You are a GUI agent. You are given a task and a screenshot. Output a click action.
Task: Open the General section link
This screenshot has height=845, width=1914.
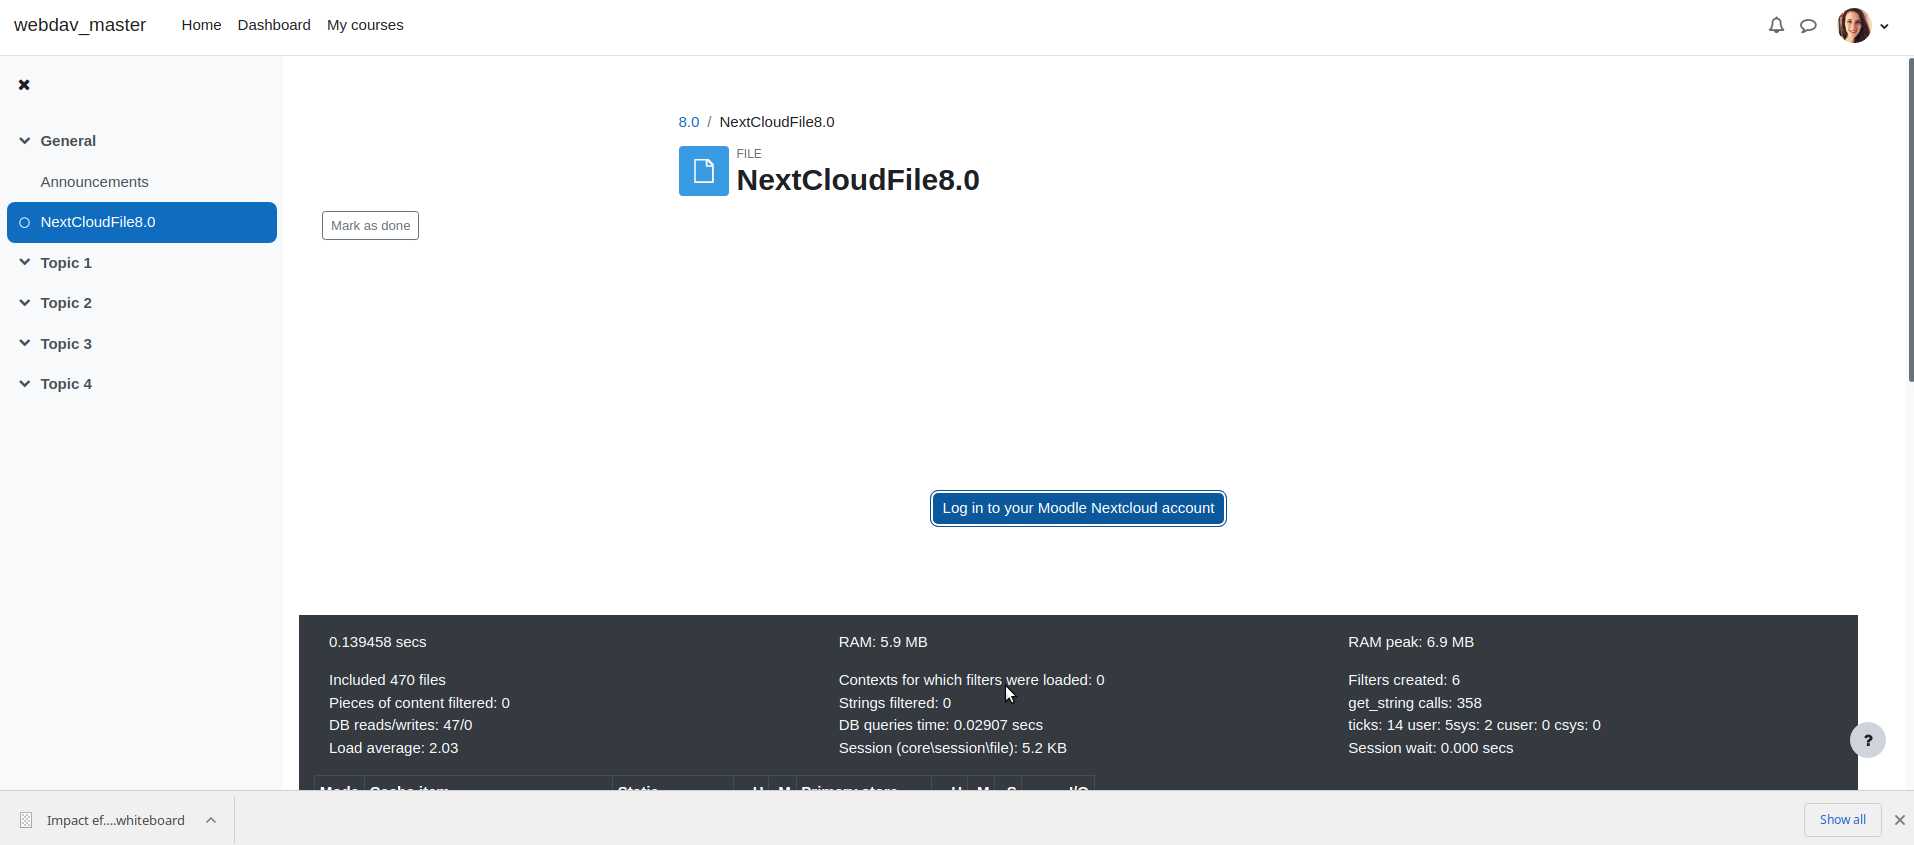coord(68,141)
